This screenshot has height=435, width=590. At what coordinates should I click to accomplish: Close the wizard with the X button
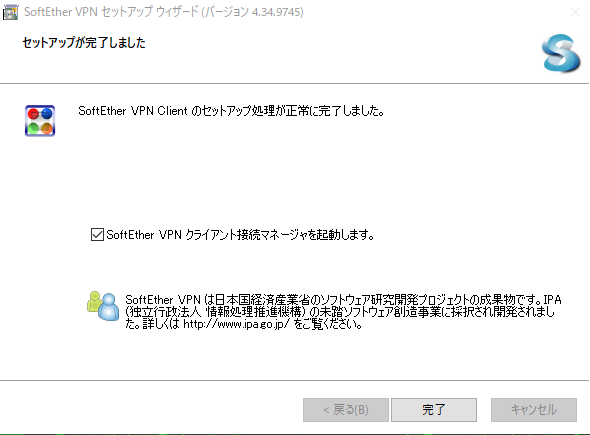pyautogui.click(x=575, y=12)
